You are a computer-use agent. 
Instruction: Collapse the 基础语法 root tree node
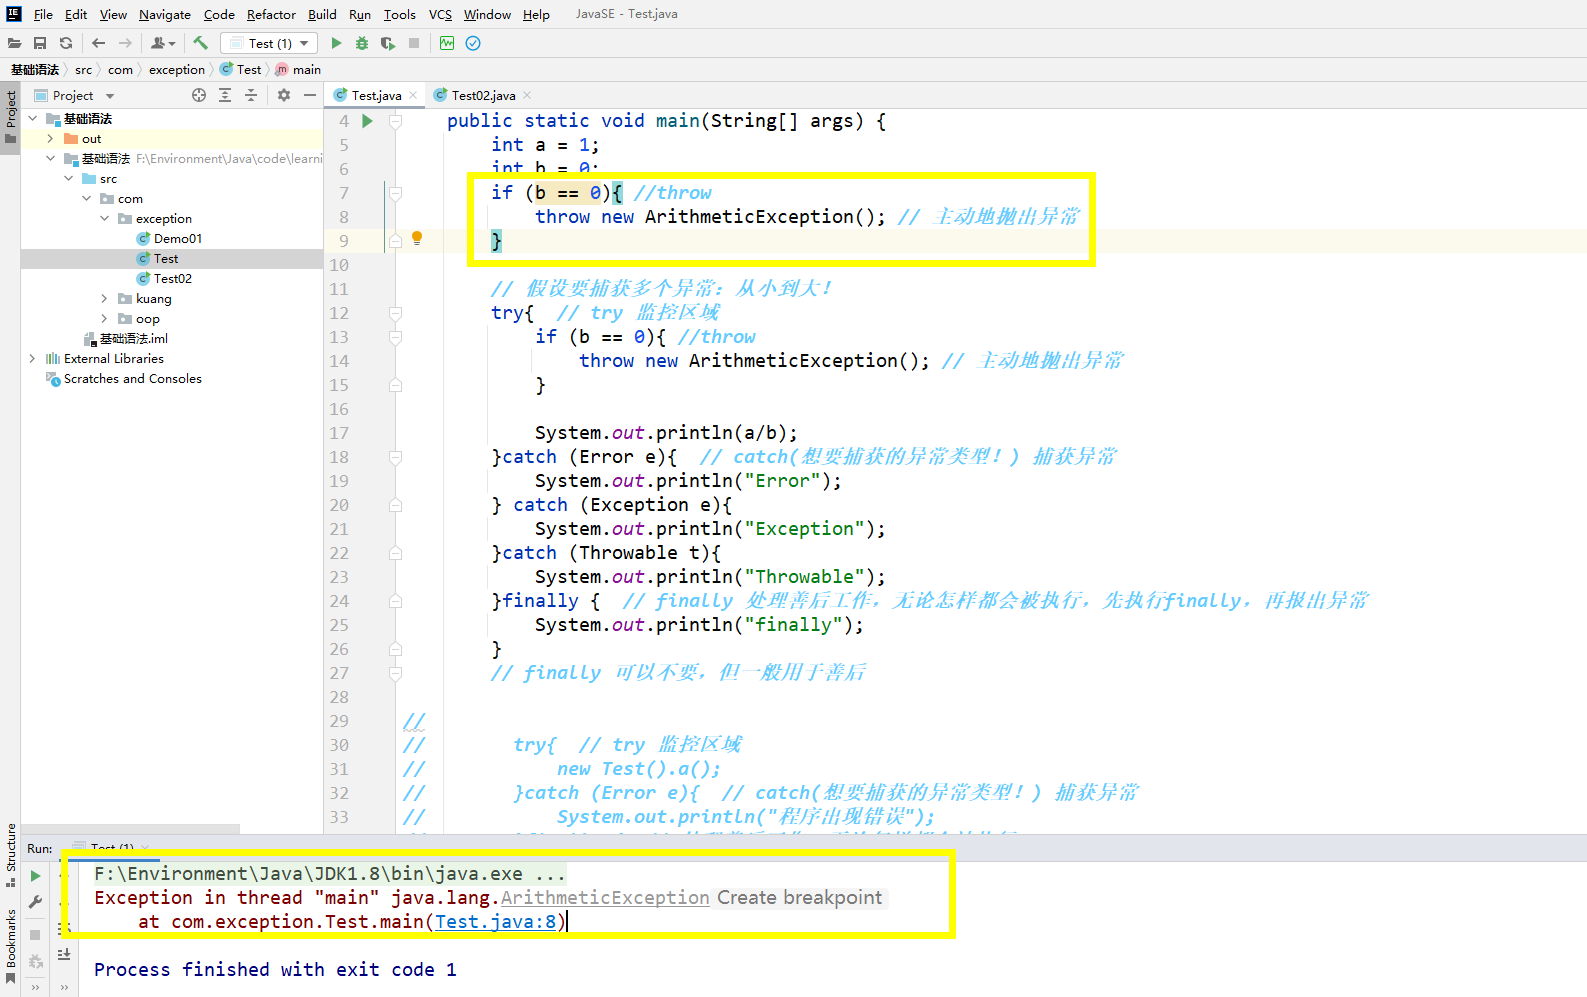coord(32,119)
